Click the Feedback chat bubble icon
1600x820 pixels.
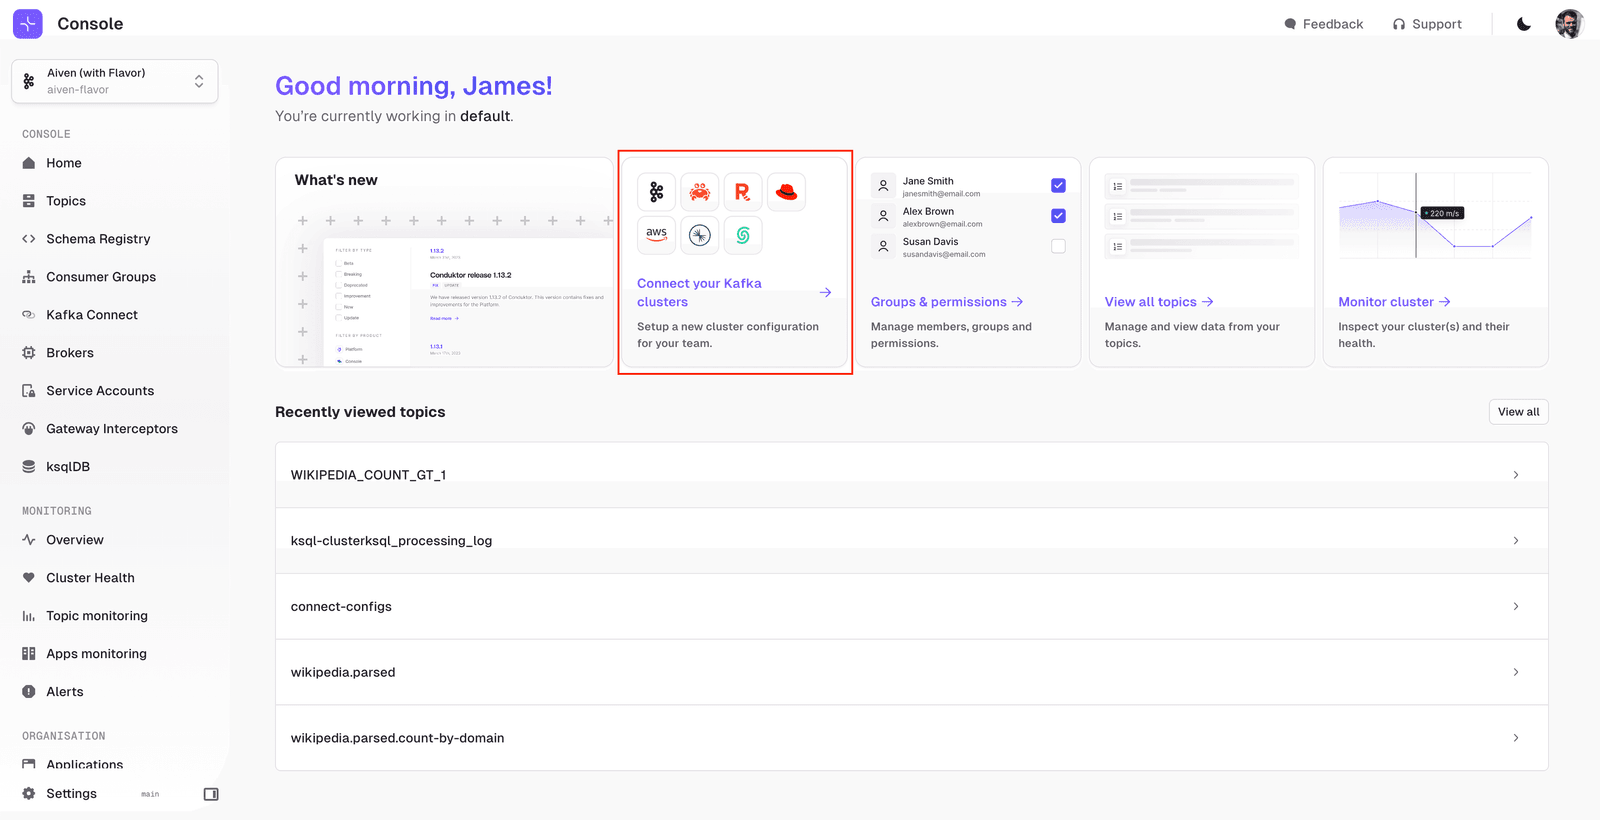coord(1290,24)
